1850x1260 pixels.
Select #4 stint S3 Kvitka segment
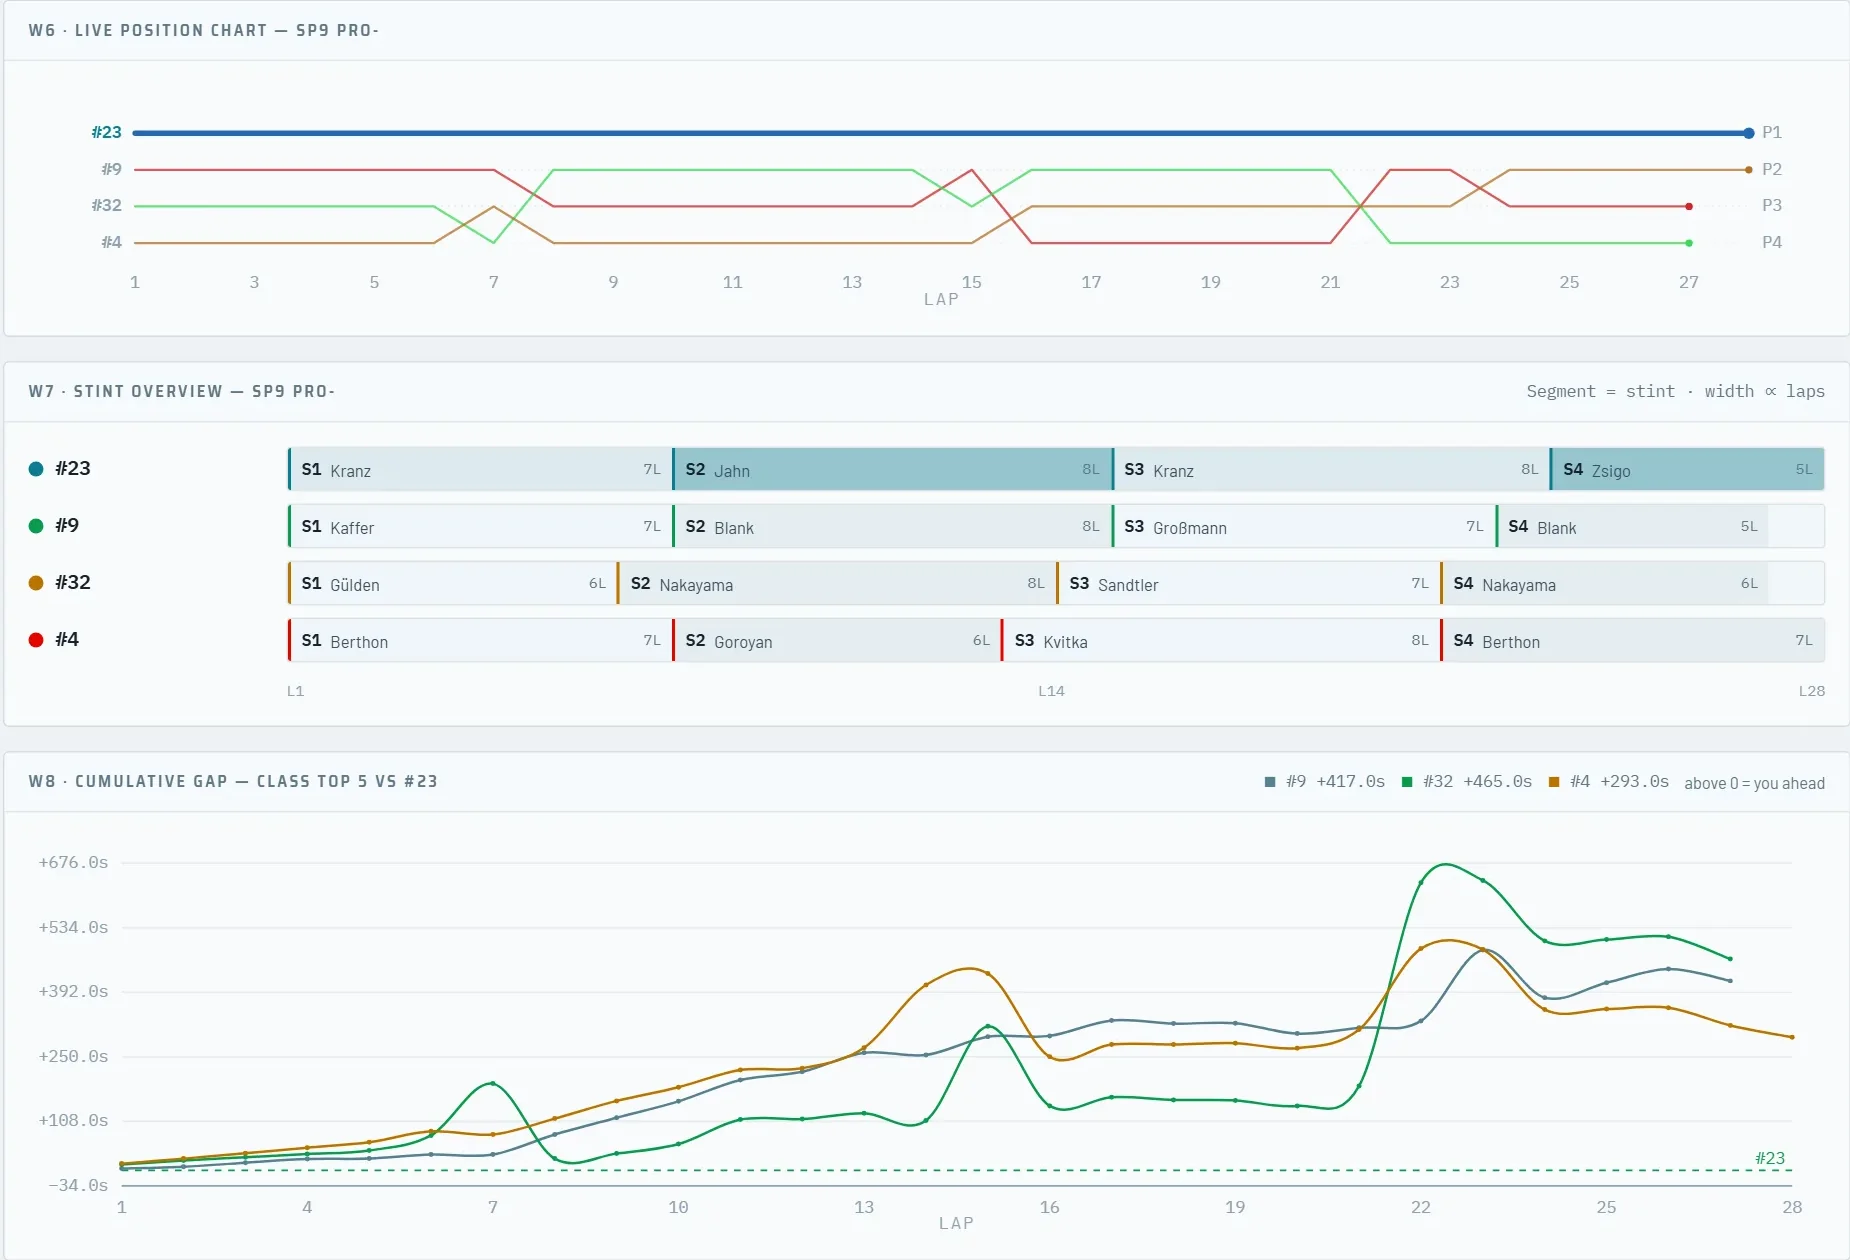pos(1221,641)
